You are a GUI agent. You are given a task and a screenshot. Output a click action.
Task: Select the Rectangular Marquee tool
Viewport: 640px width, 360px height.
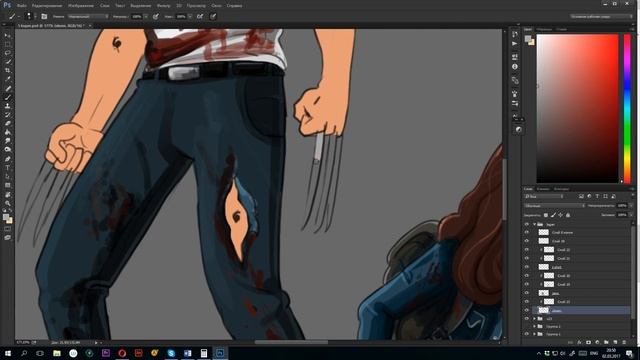pos(7,44)
